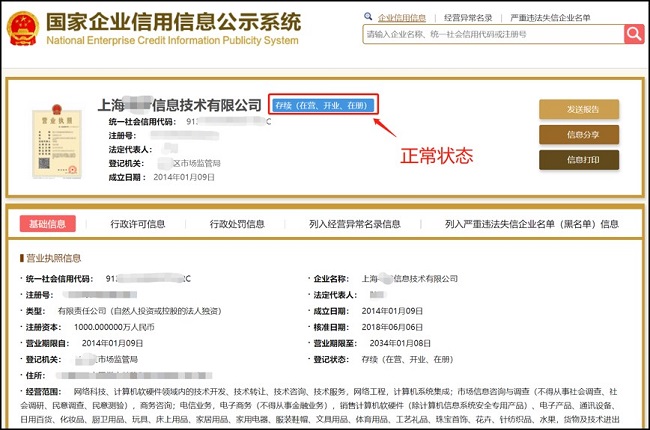Screen dimensions: 650x430
Task: Click 营业期限至 value 2034年01月08日
Action: click(400, 343)
